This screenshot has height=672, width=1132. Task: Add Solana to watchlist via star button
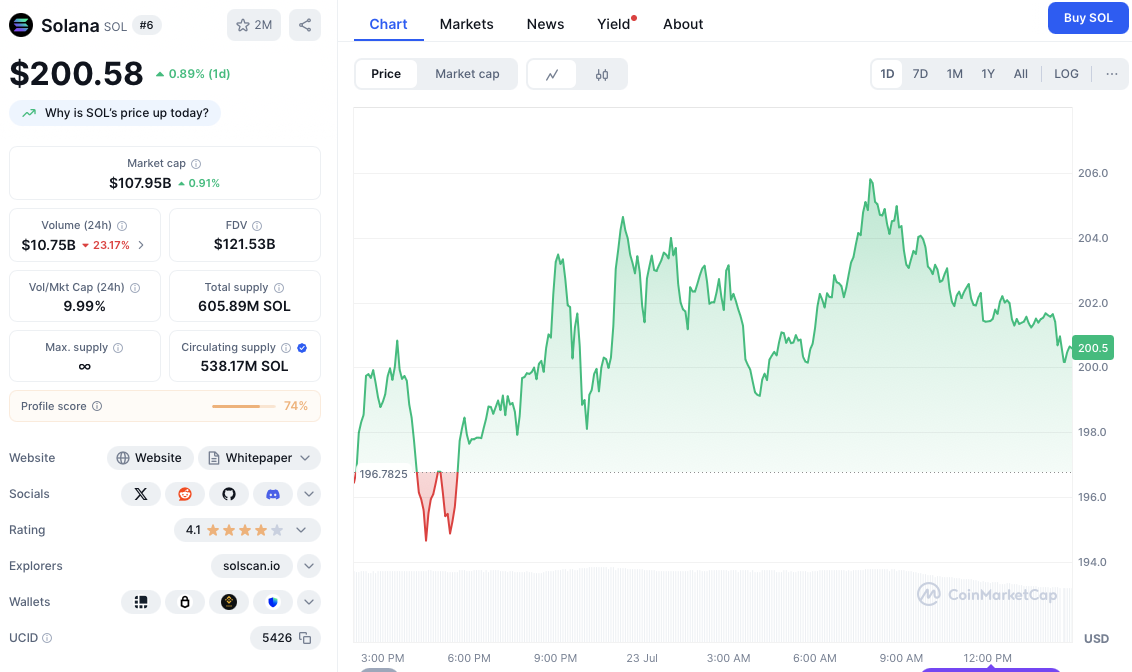point(254,25)
